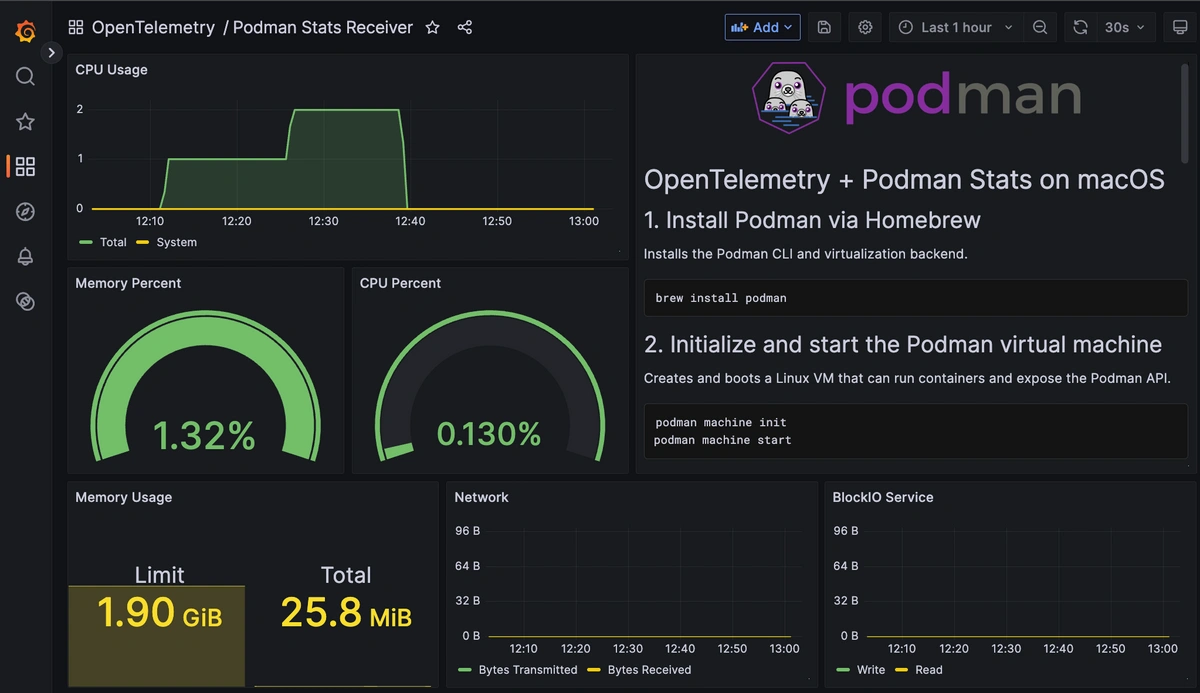Open the Grafana home logo
Viewport: 1200px width, 693px height.
click(26, 32)
